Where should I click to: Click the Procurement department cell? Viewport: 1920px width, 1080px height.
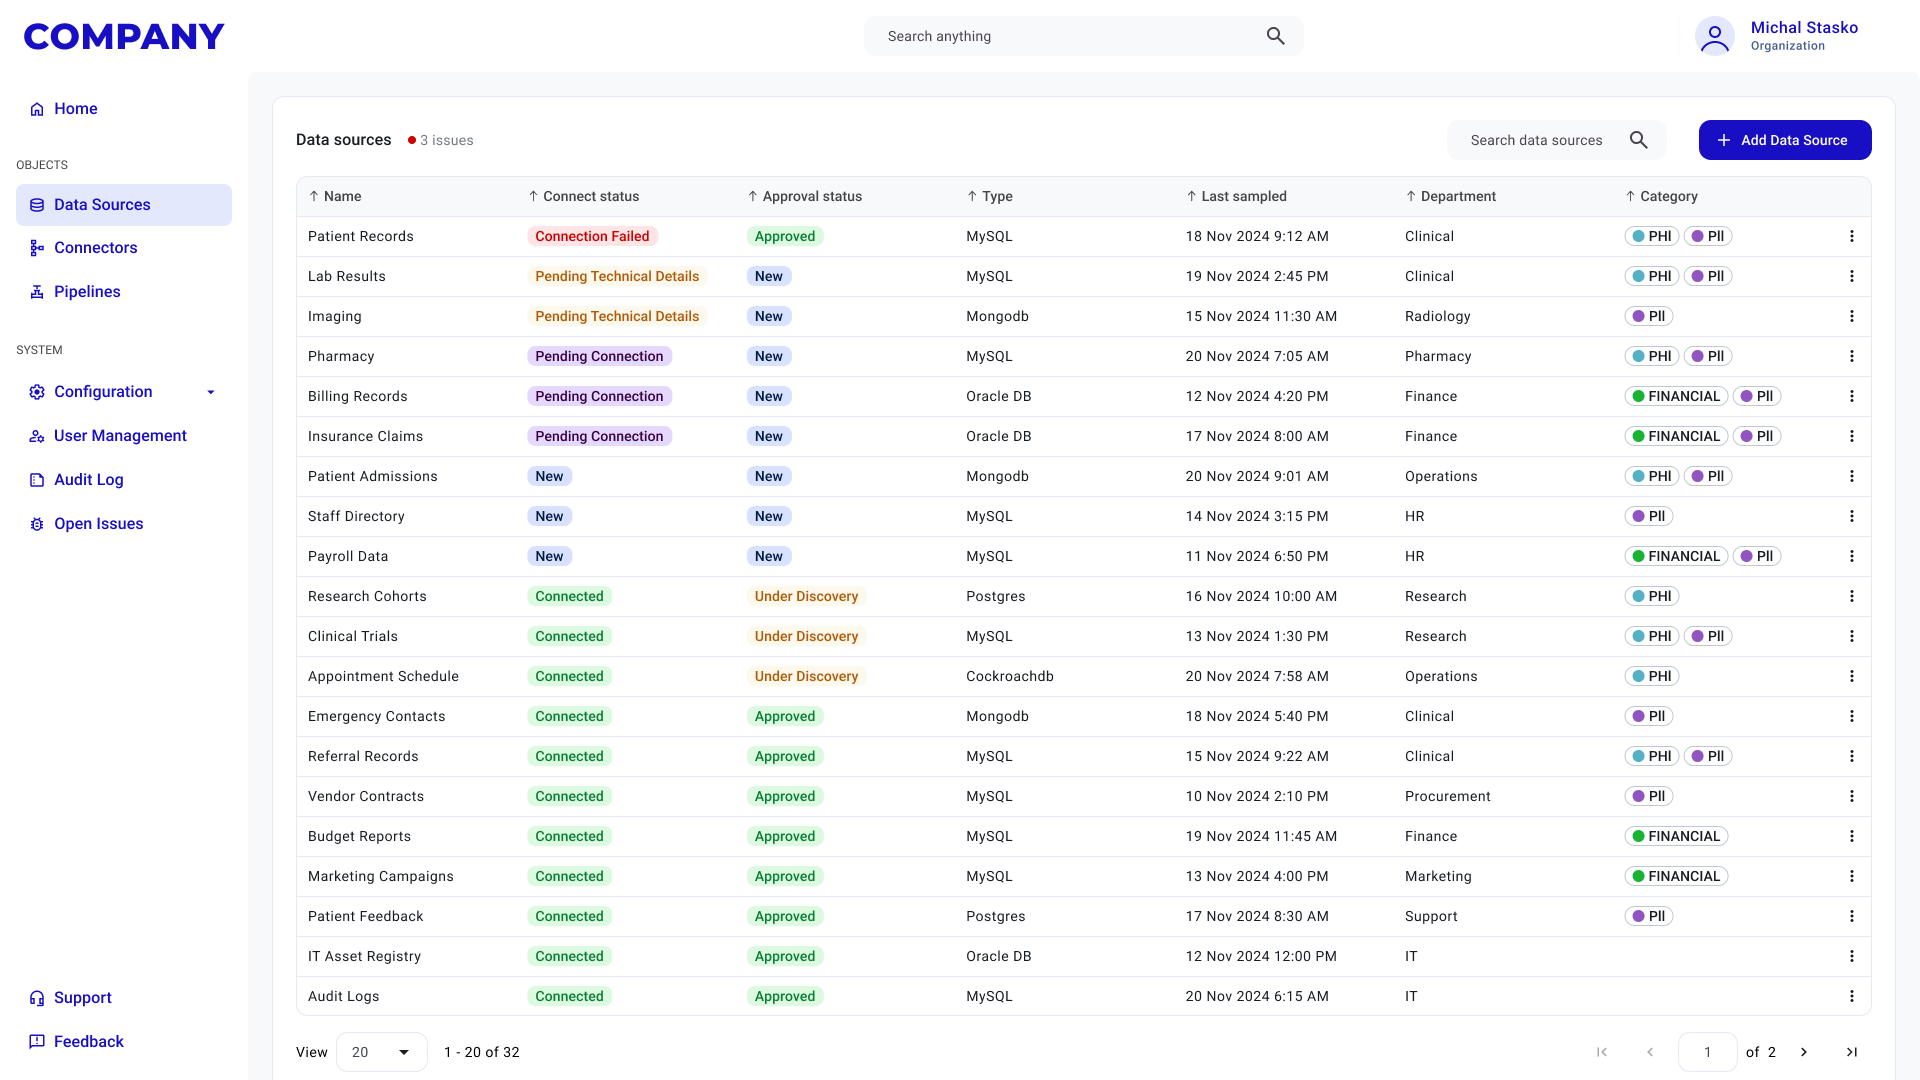[1447, 796]
